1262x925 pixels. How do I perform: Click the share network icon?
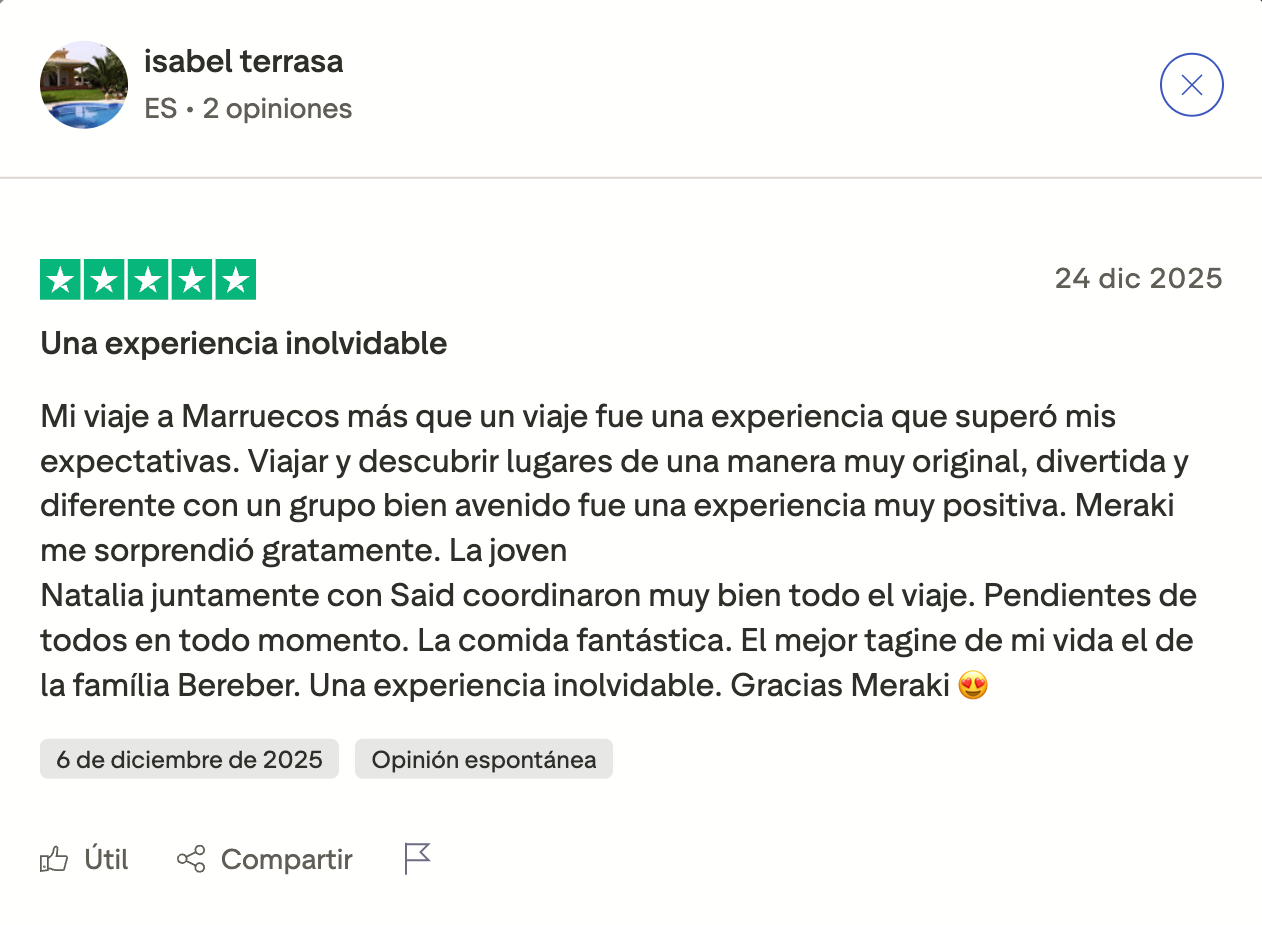191,859
